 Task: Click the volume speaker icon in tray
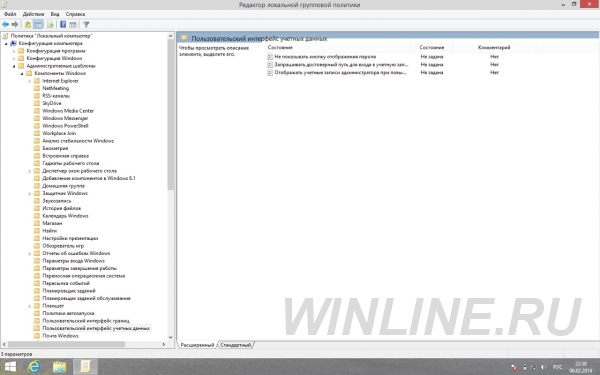543,367
